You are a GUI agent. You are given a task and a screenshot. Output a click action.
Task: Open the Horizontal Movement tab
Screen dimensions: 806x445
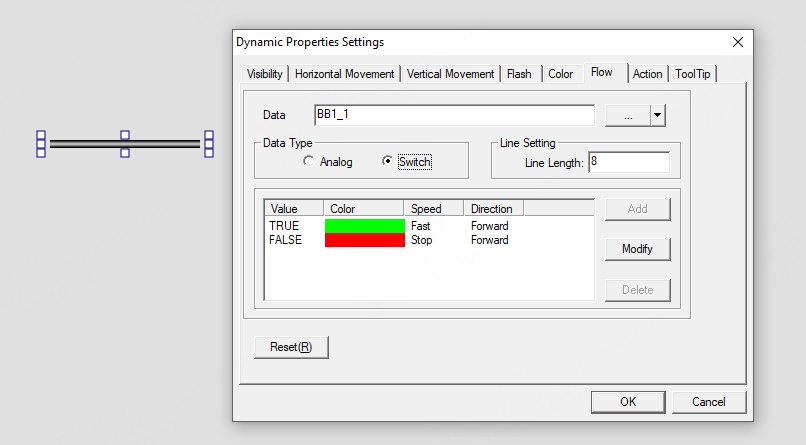345,74
